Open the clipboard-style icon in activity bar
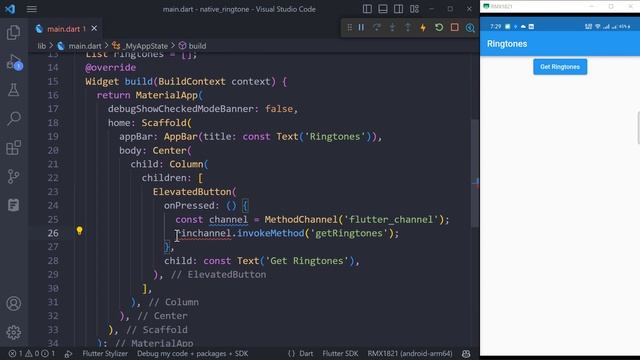Image resolution: width=640 pixels, height=360 pixels. [13, 205]
